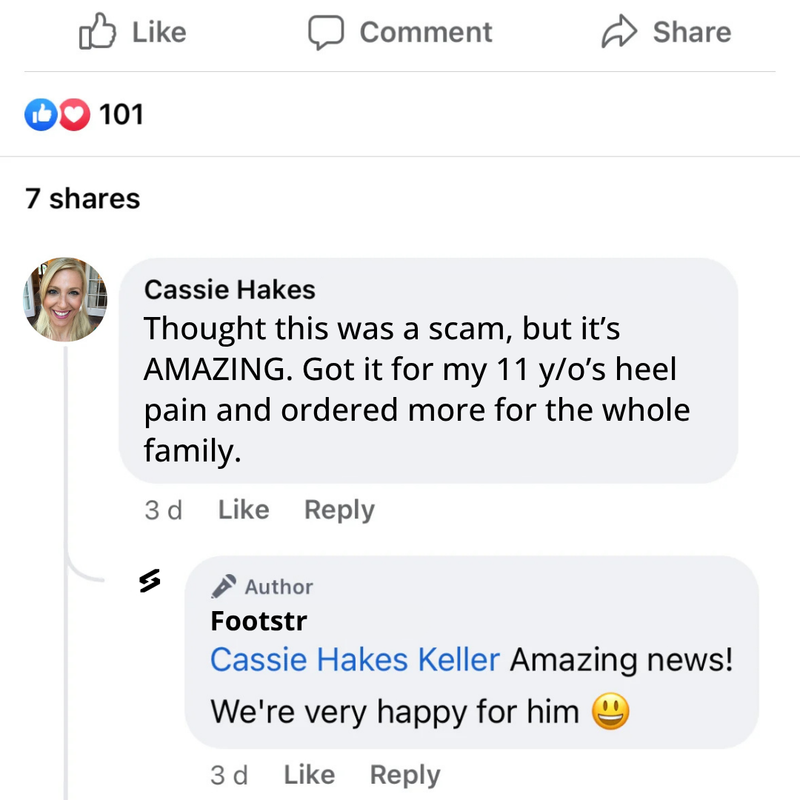Reply to Cassie Hakes' comment
Screen dimensions: 800x800
coord(339,510)
